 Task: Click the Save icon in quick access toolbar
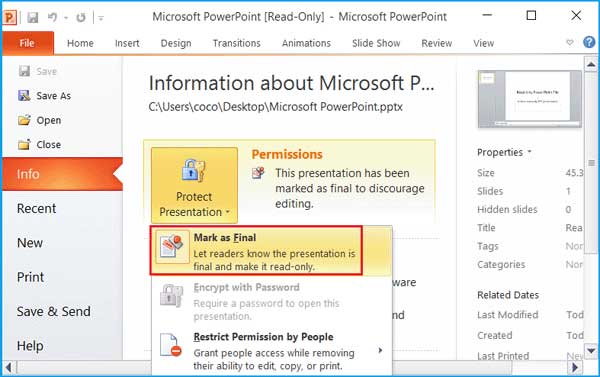pos(33,18)
